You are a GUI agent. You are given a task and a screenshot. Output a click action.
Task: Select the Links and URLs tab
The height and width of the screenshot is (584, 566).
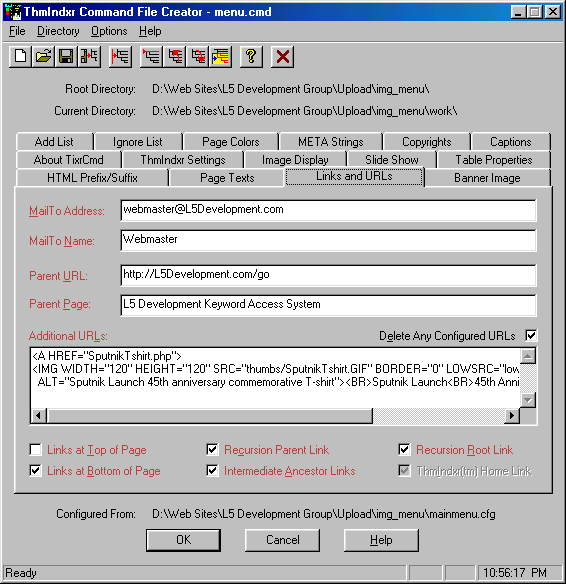point(354,176)
